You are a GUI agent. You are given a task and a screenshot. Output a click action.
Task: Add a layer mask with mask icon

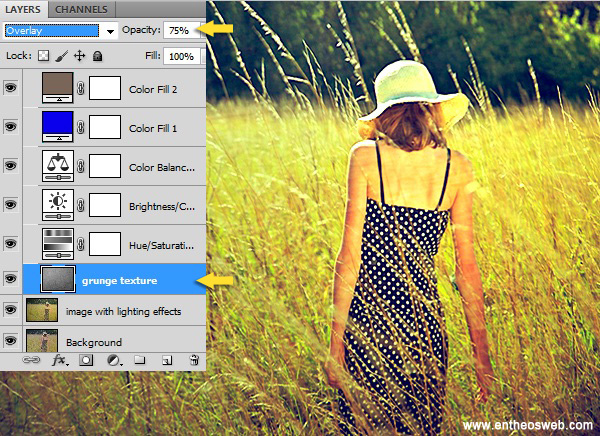coord(88,359)
